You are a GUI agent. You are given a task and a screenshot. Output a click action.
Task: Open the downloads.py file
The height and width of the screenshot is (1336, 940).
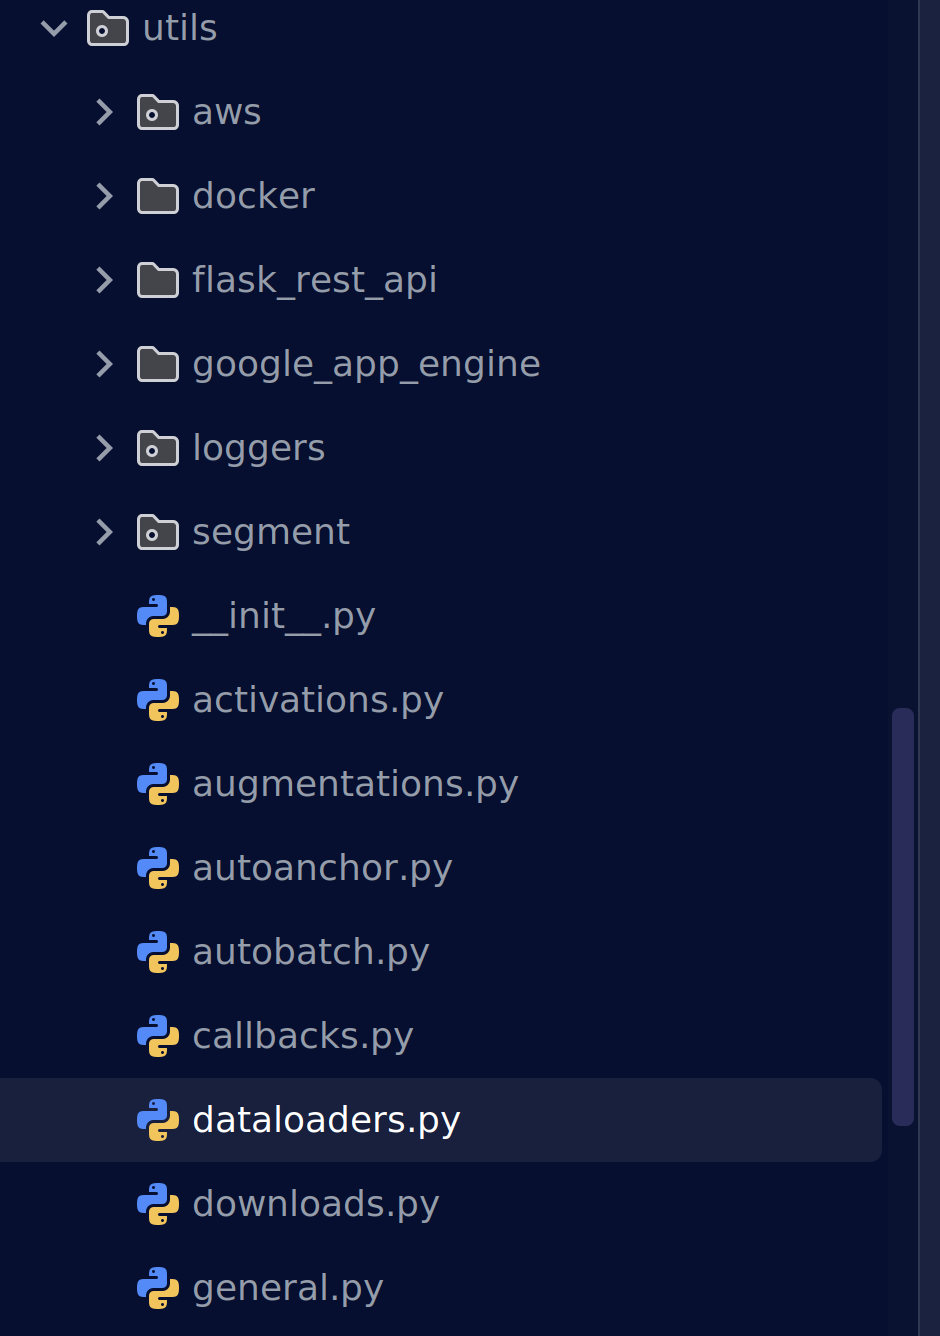[316, 1204]
